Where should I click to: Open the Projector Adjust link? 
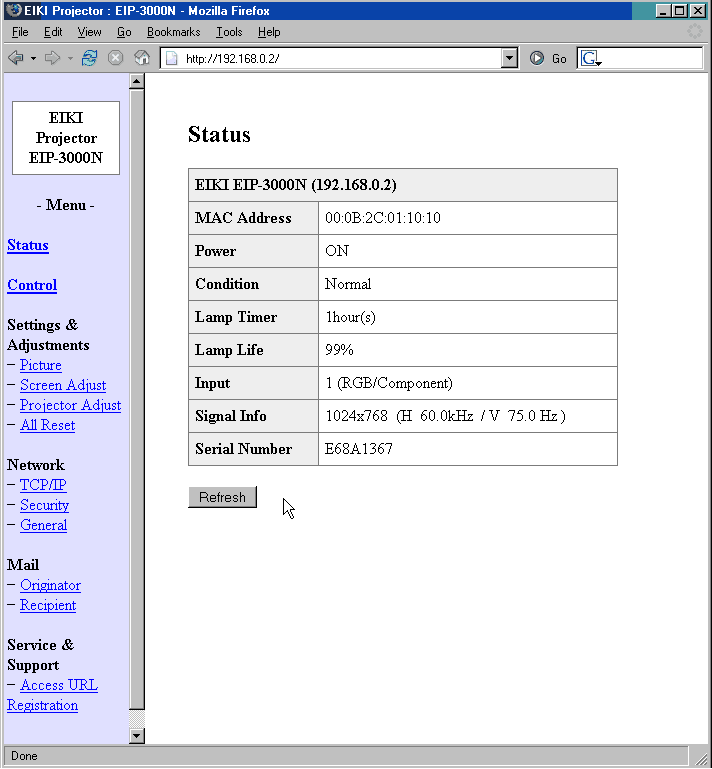pyautogui.click(x=71, y=406)
